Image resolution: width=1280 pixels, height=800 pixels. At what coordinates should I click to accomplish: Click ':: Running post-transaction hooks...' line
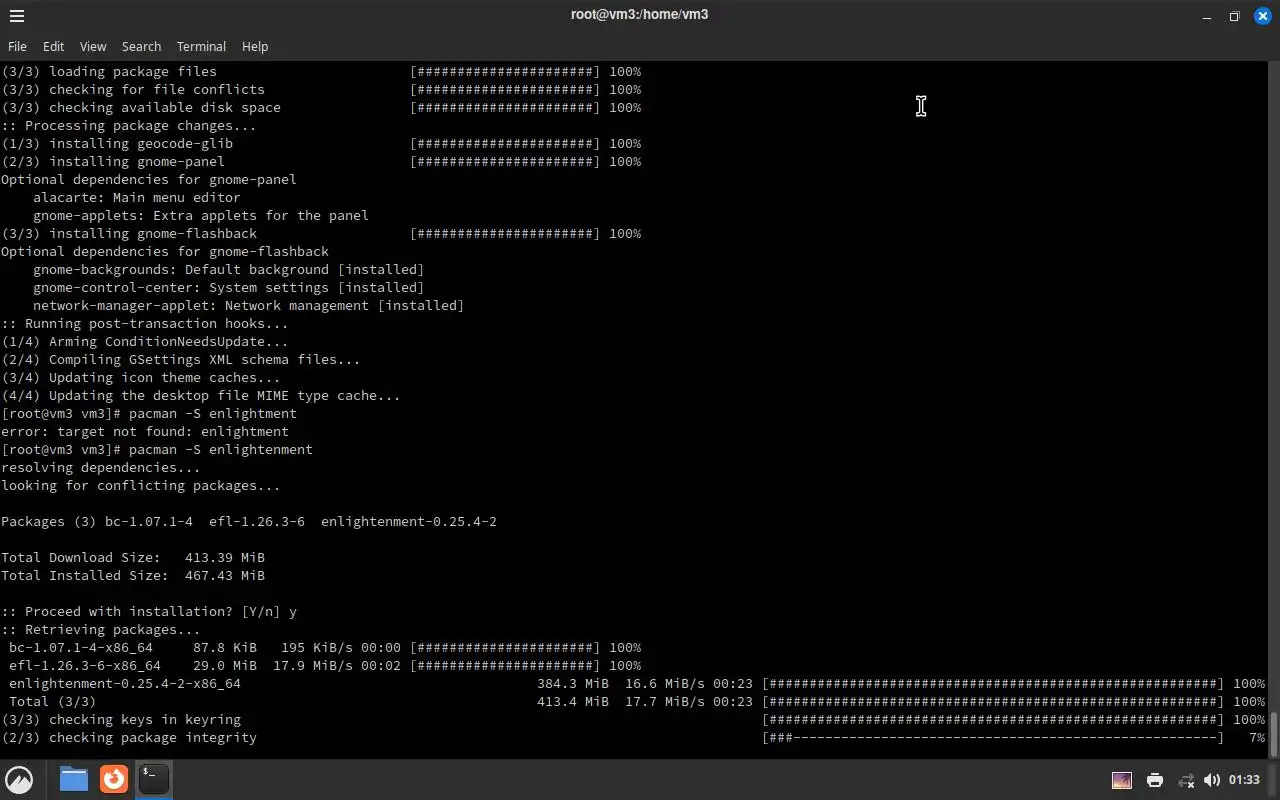tap(145, 324)
